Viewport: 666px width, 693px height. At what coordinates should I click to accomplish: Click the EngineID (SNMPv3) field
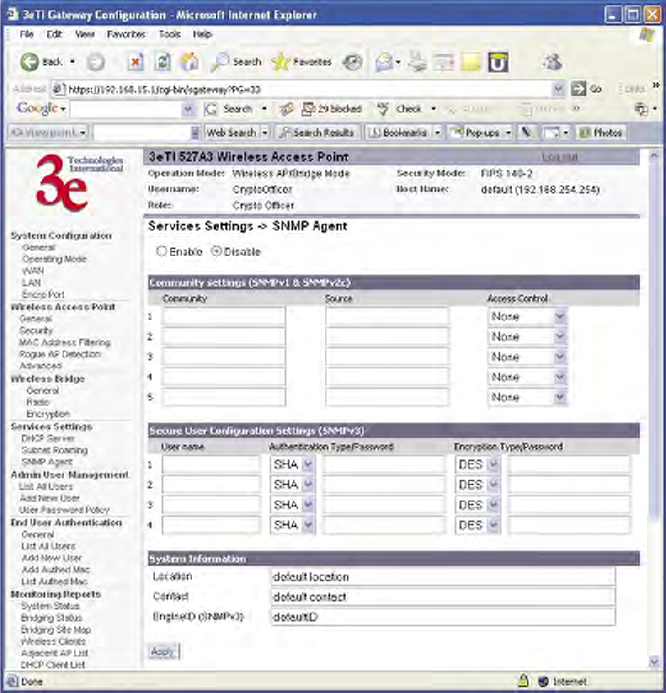[x=443, y=617]
